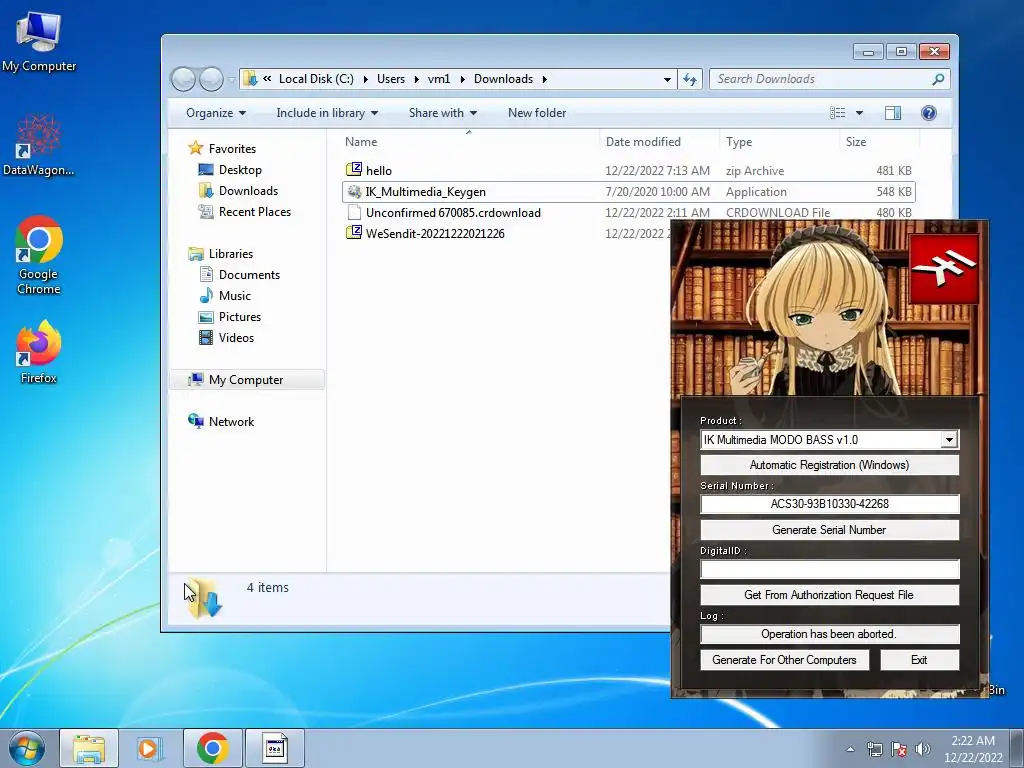Open the Videos library
The width and height of the screenshot is (1024, 768).
[x=236, y=338]
